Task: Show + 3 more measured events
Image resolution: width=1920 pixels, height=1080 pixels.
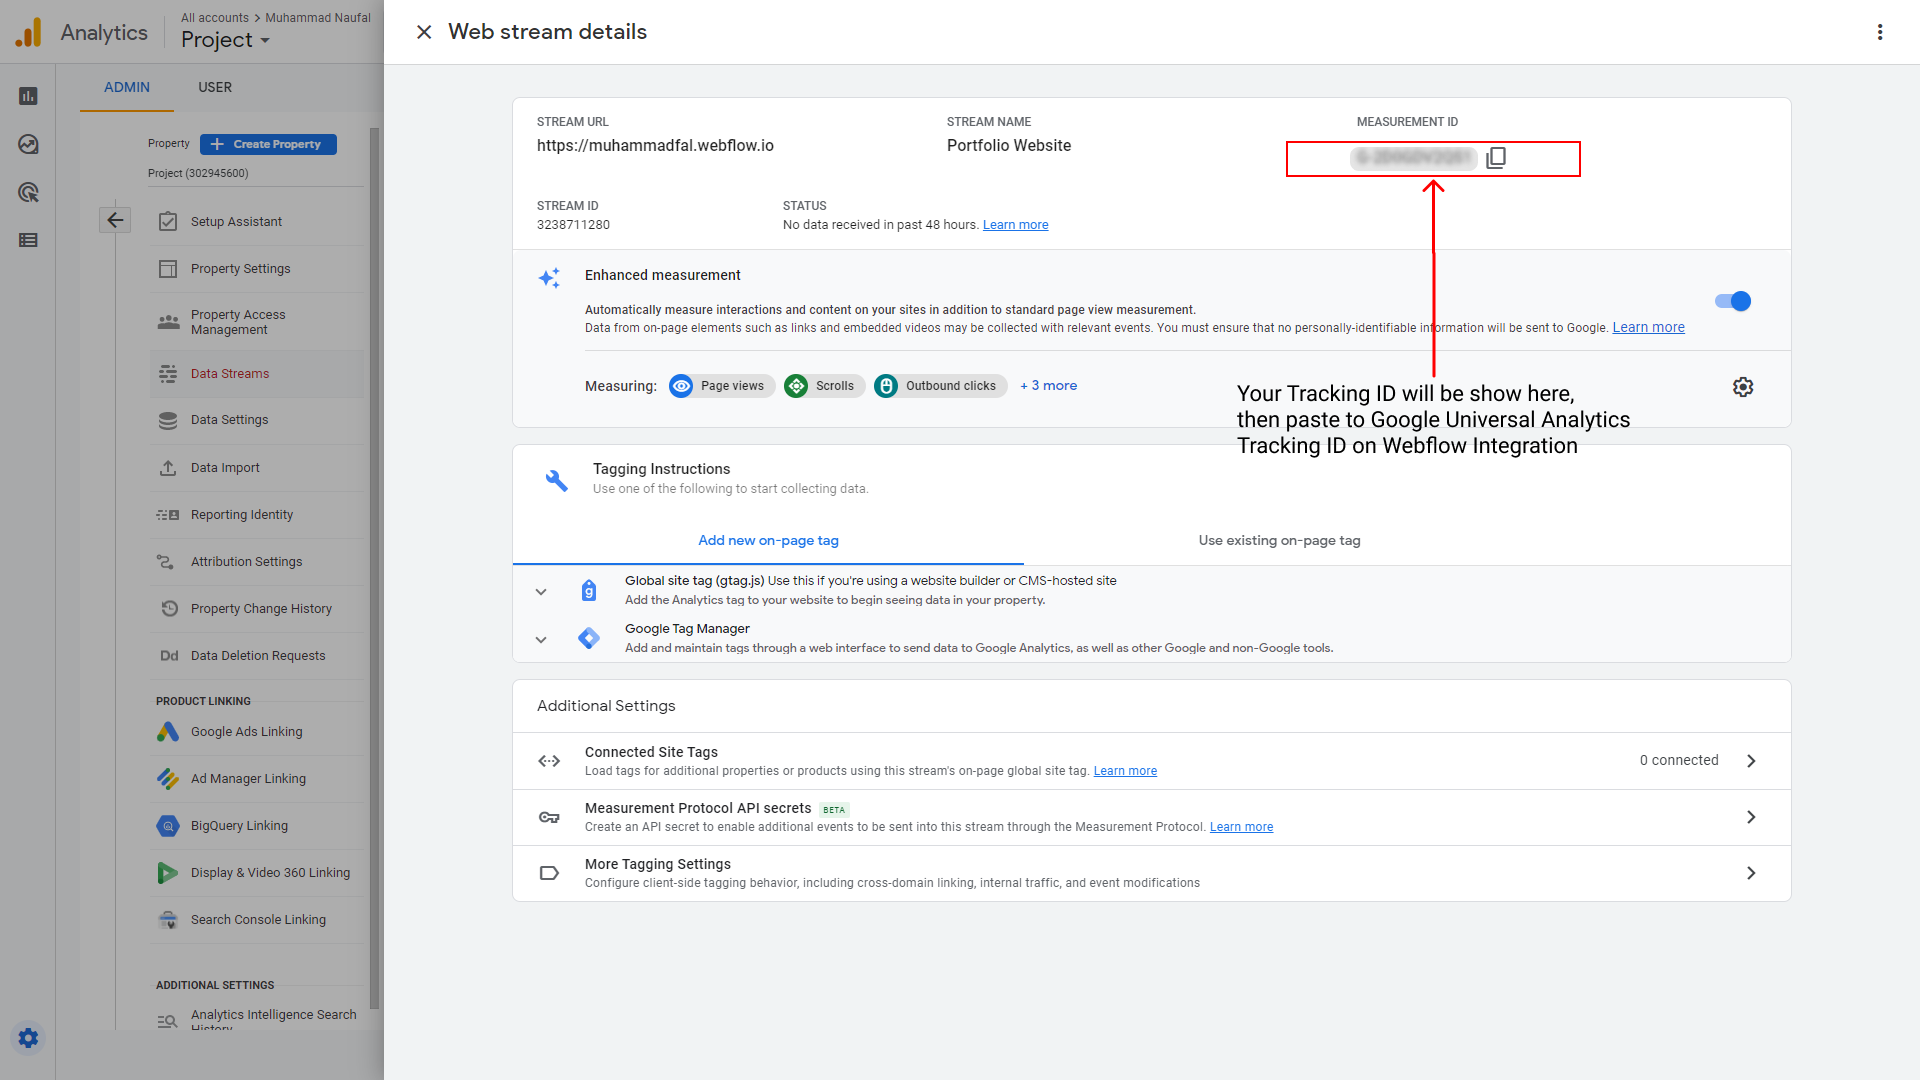Action: point(1048,386)
